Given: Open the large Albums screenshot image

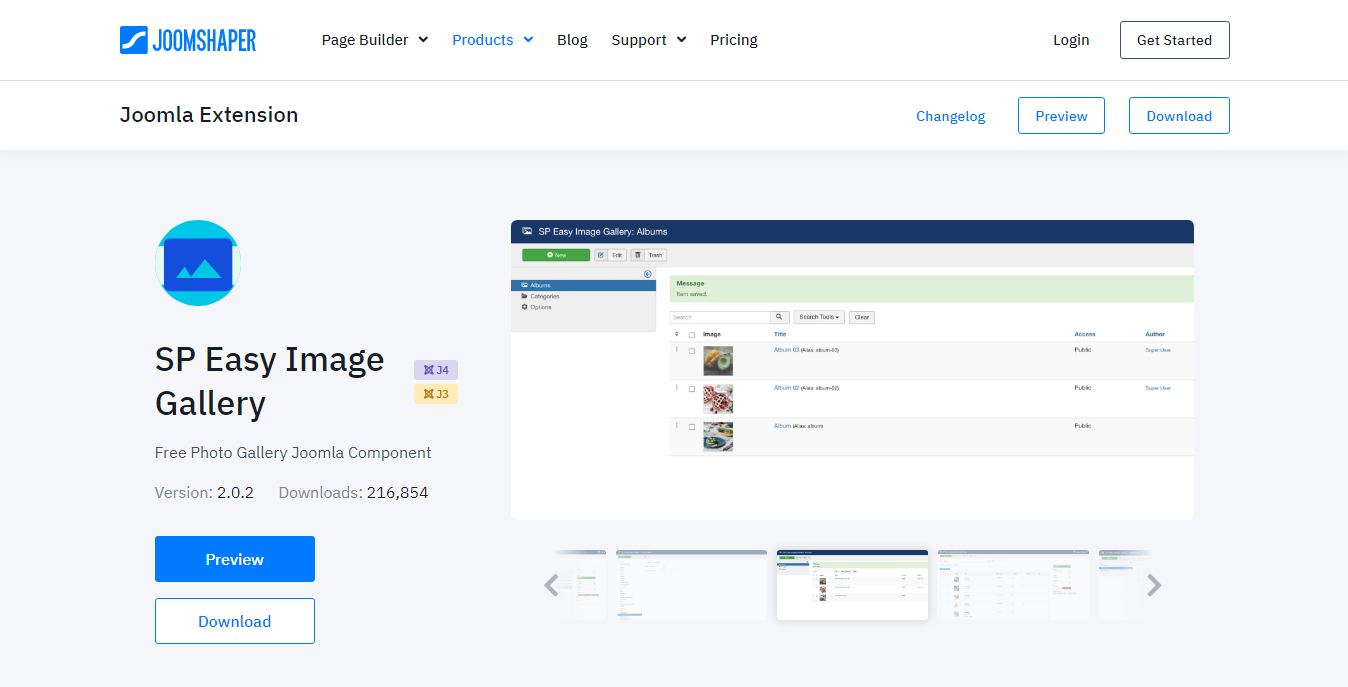Looking at the screenshot, I should coord(852,370).
